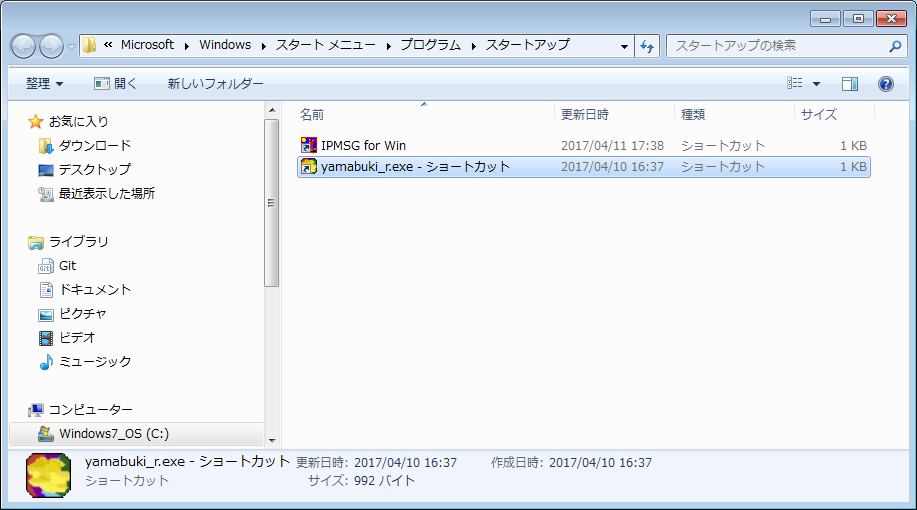Click the yamabuki flower thumbnail in details pane
Screen dimensions: 917x510
tap(48, 472)
